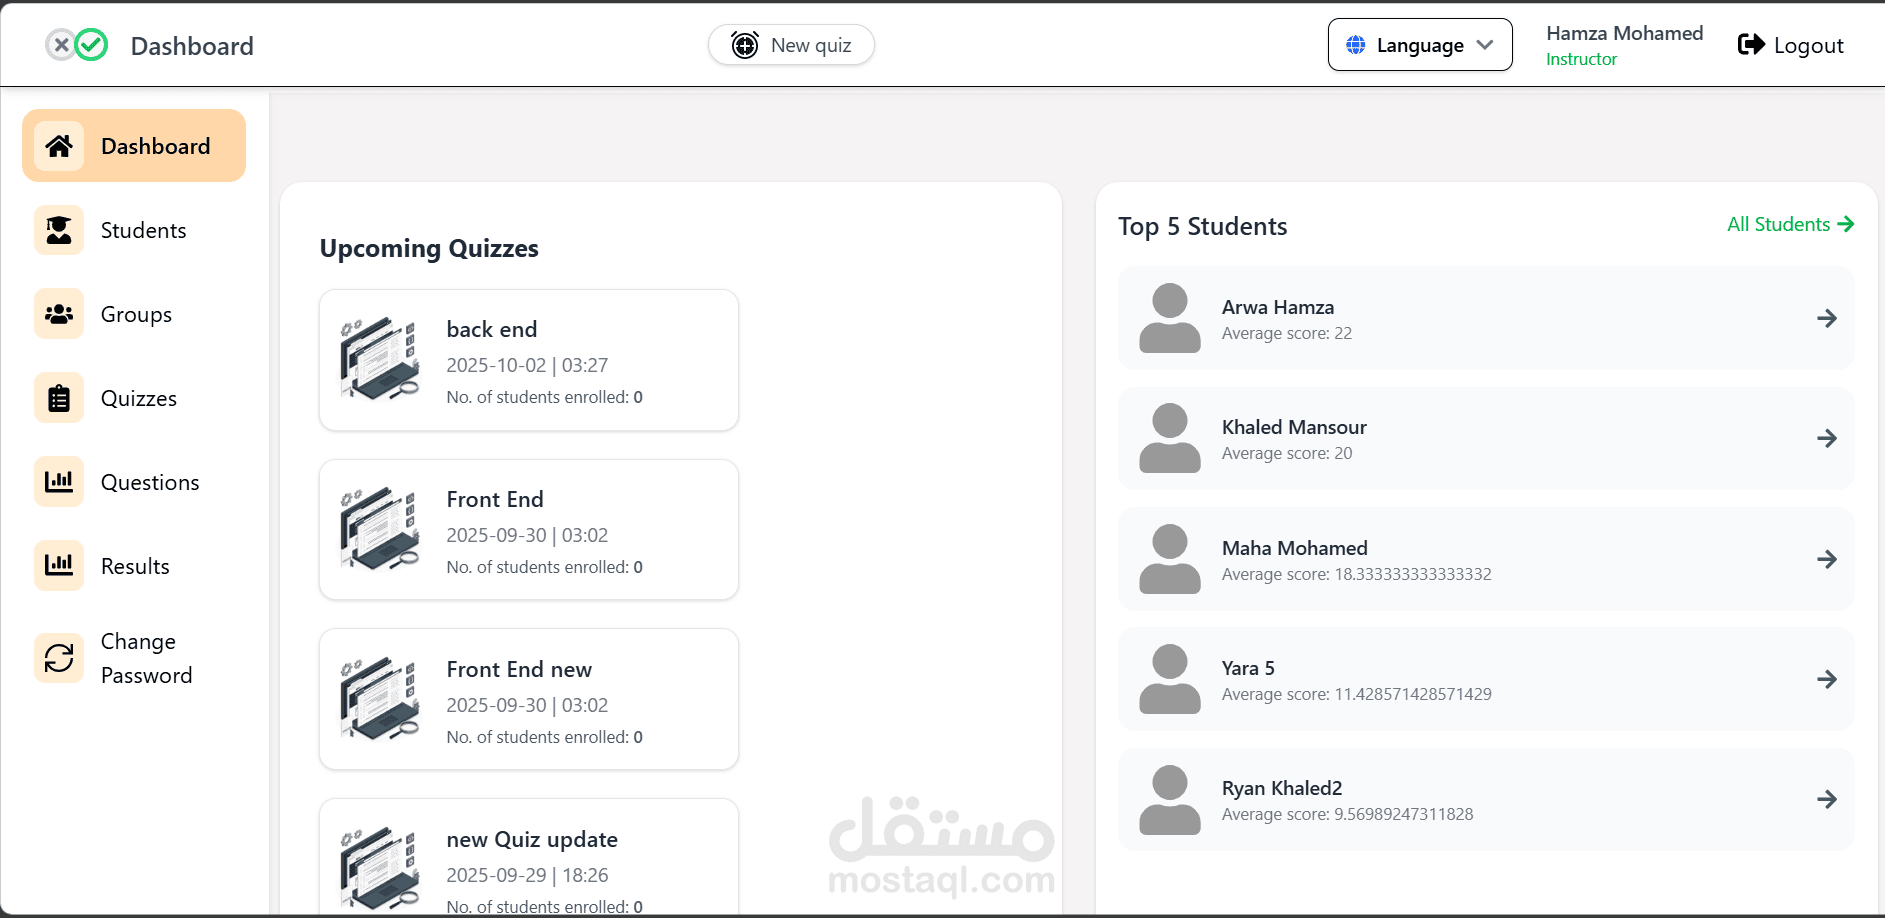Click Khaled Mansour's avatar icon
Screen dimensions: 1885x918
pyautogui.click(x=1170, y=438)
